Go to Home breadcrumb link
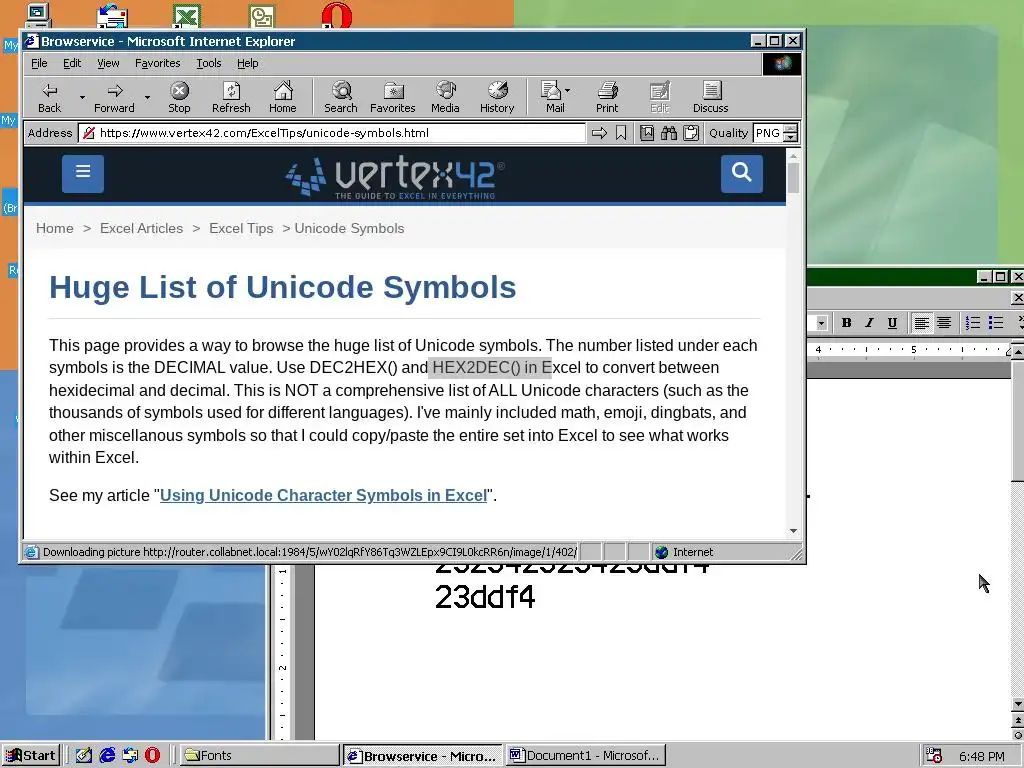This screenshot has height=768, width=1024. click(55, 229)
